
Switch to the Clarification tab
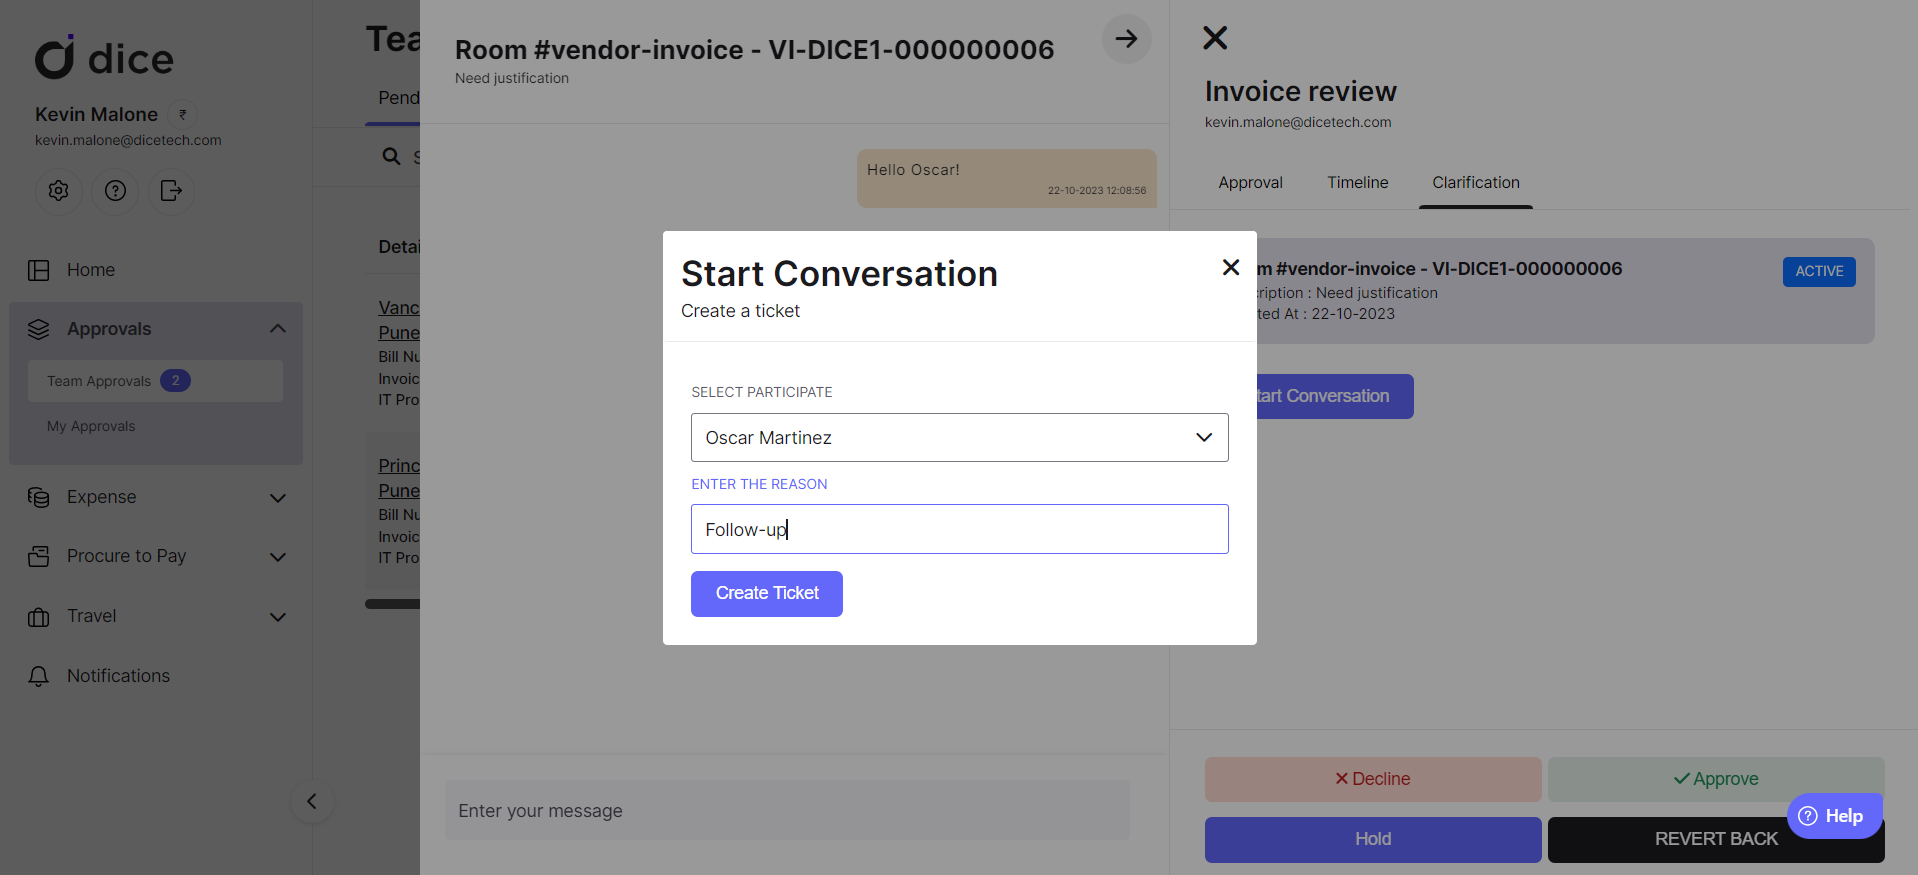(x=1476, y=182)
